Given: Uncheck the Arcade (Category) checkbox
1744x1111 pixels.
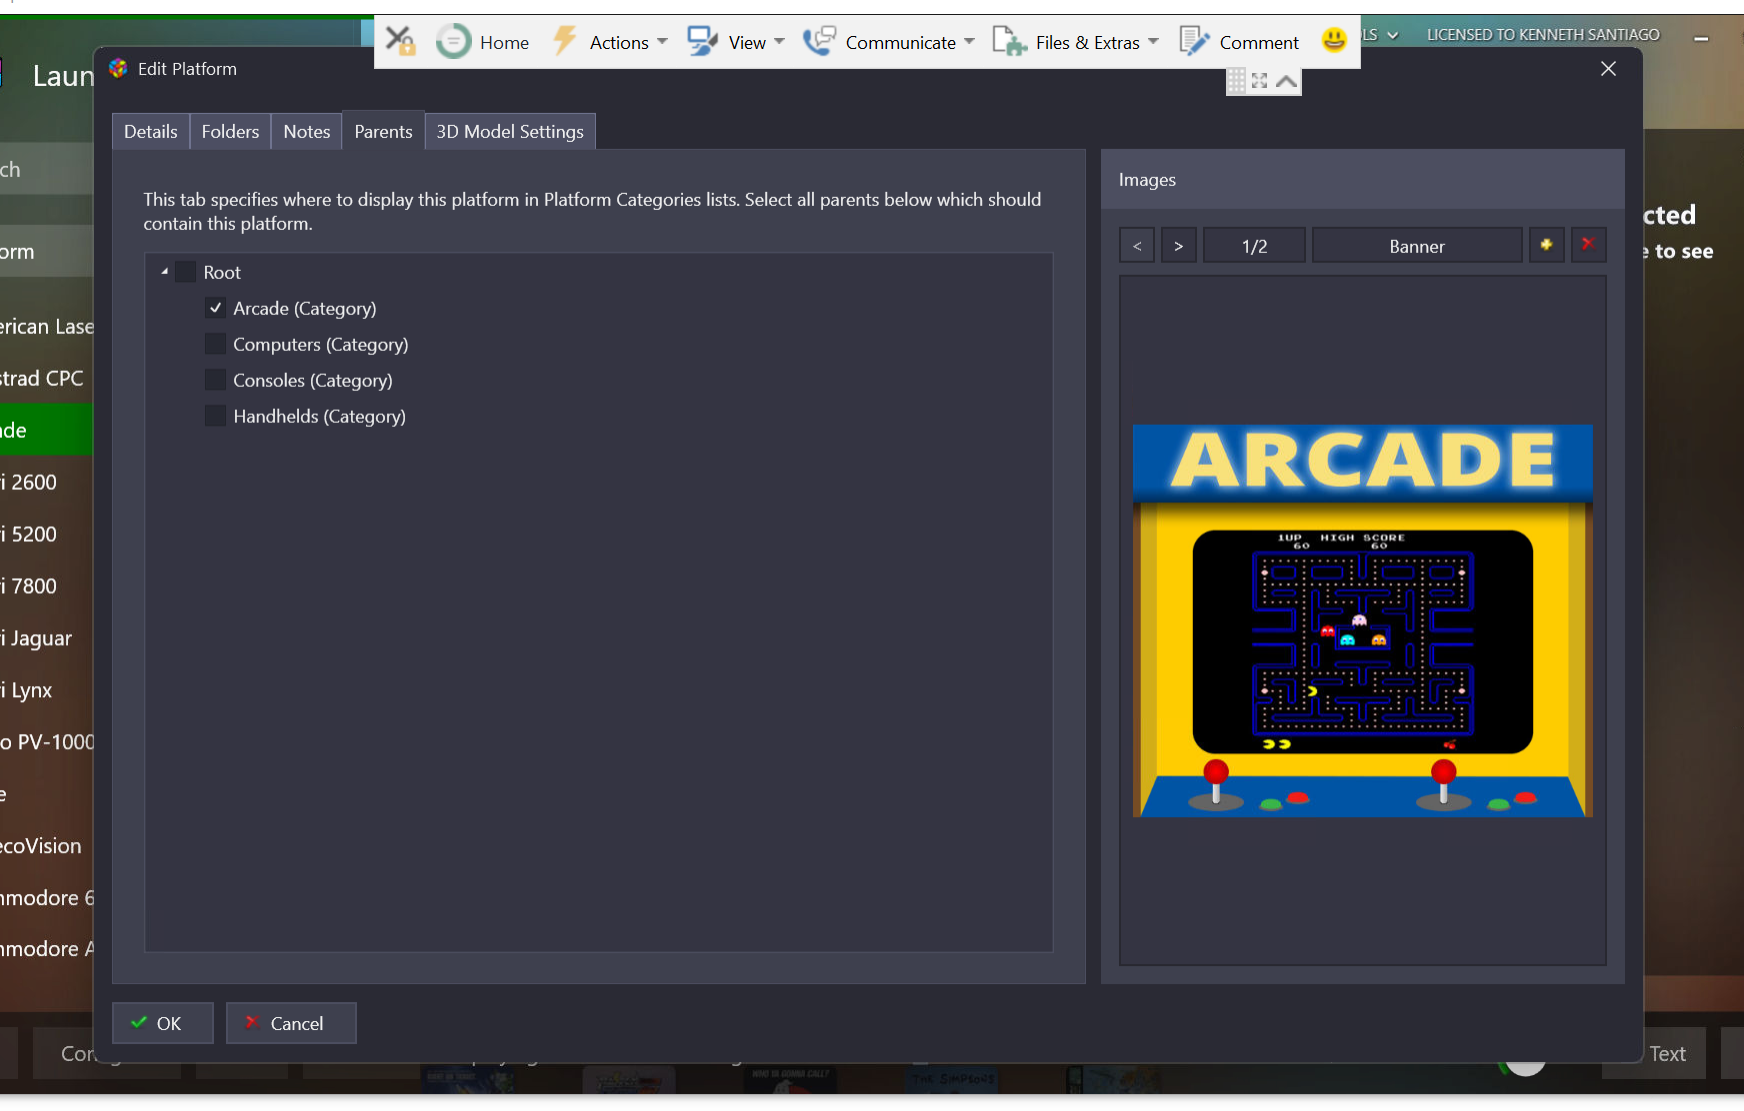Looking at the screenshot, I should (x=215, y=308).
